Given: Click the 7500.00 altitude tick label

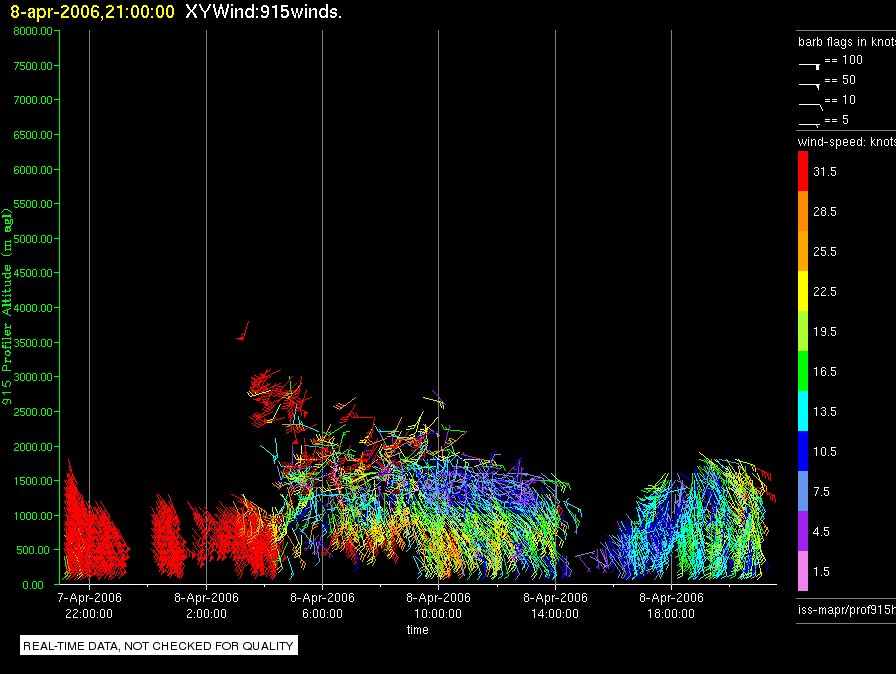Looking at the screenshot, I should coord(33,66).
